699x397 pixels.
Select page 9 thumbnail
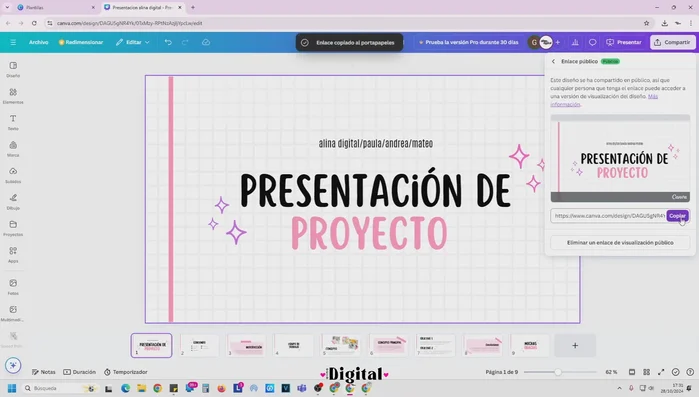(530, 345)
